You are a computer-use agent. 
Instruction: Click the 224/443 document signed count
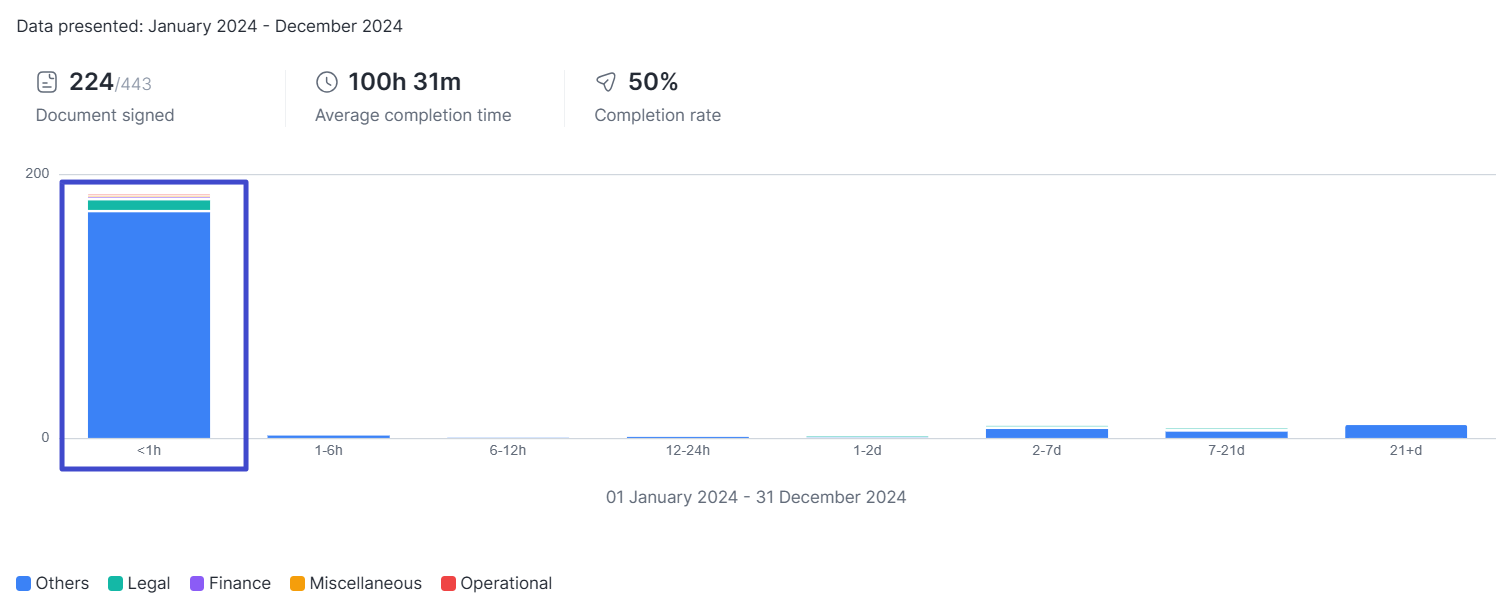pyautogui.click(x=110, y=82)
